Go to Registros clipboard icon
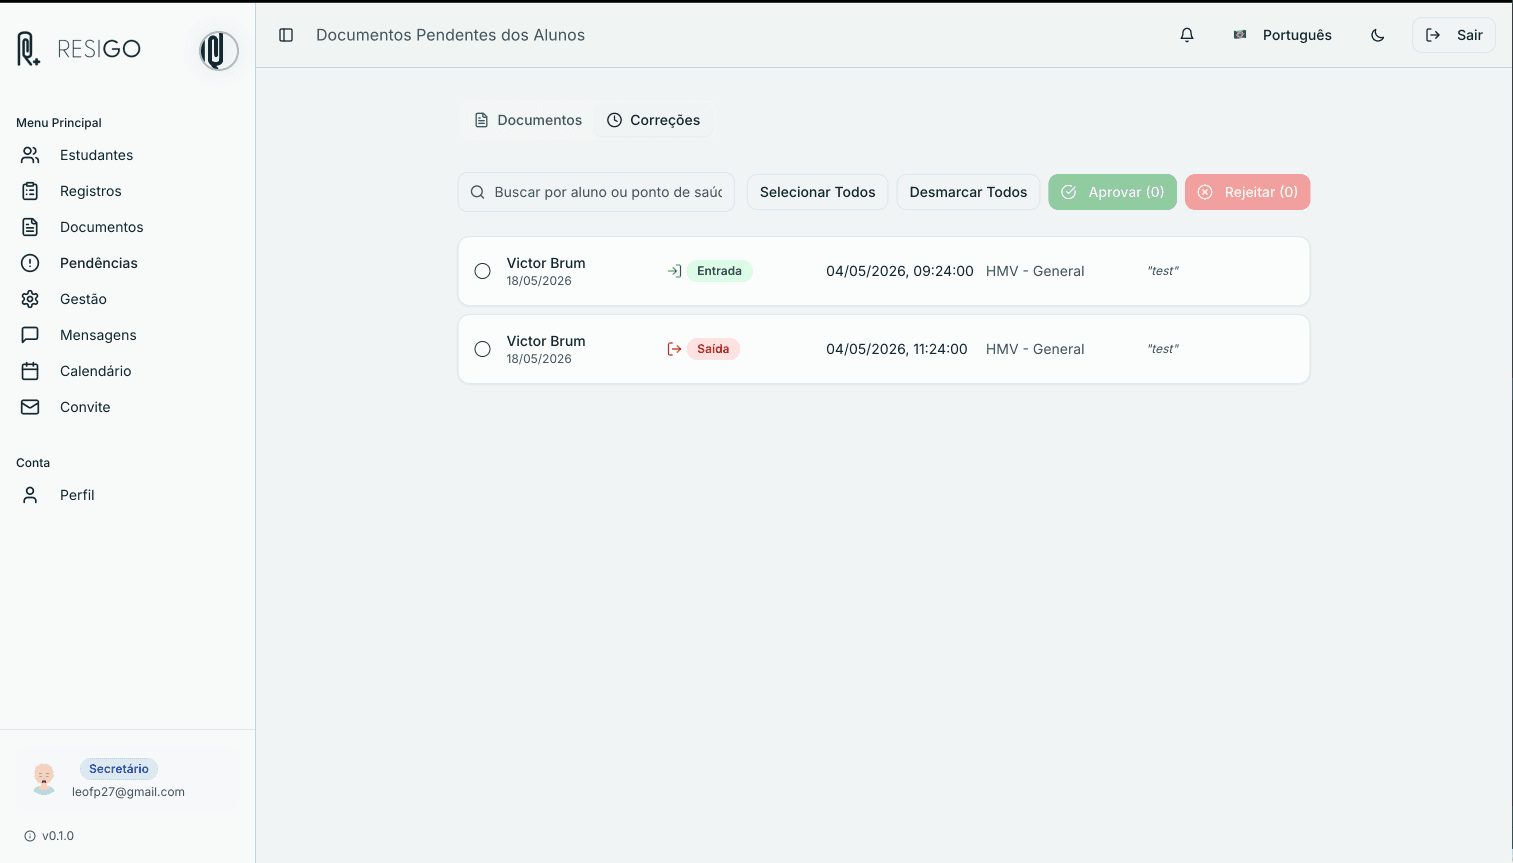Screen dimensions: 1513x863 tap(30, 191)
